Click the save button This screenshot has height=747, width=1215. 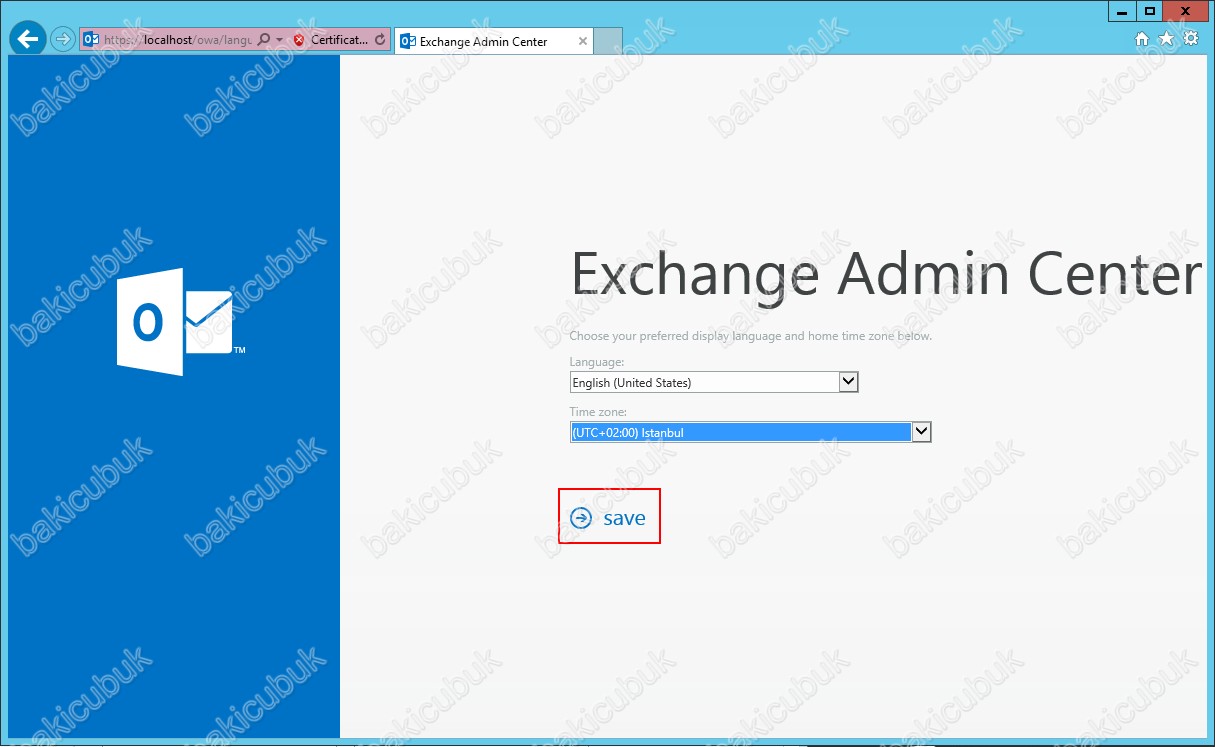click(608, 518)
